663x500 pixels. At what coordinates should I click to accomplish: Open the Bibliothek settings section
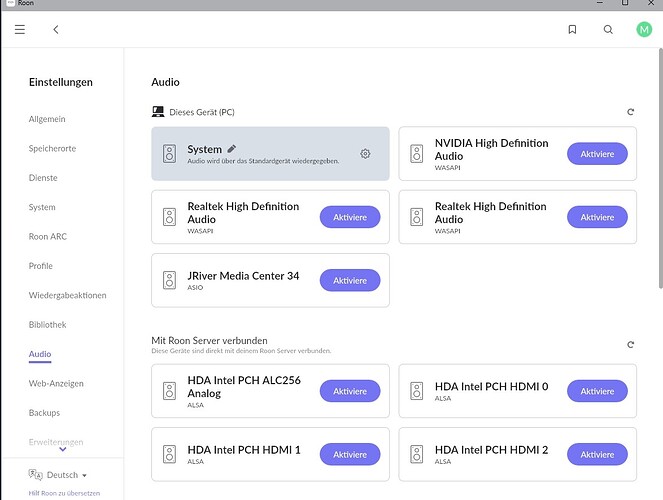(48, 325)
